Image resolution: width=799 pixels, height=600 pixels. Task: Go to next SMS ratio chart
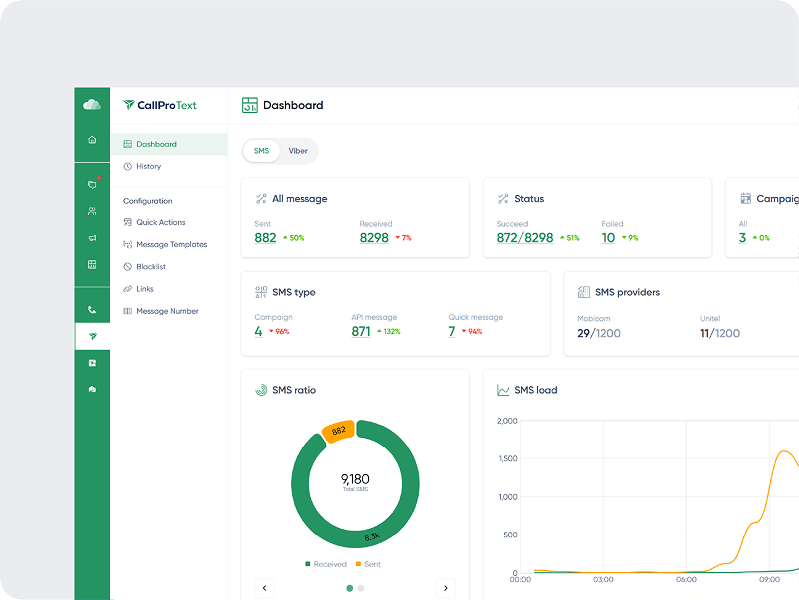[446, 588]
